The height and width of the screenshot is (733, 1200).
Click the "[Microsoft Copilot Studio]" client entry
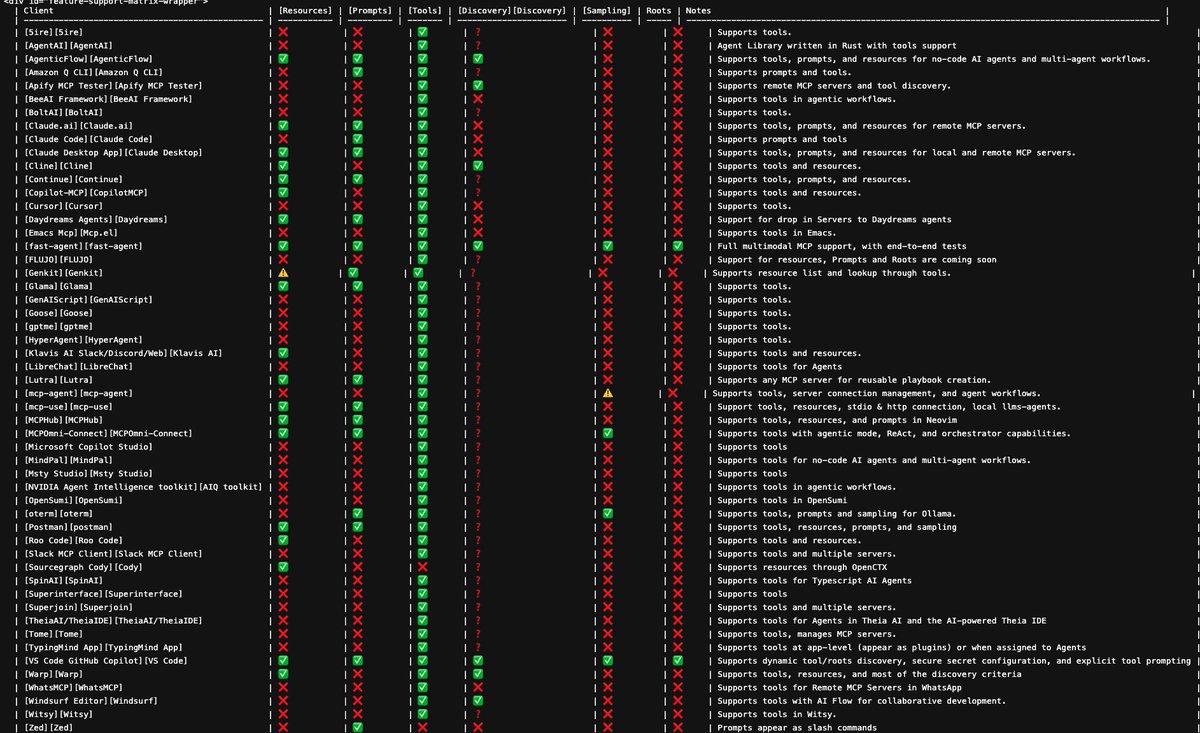pos(89,446)
